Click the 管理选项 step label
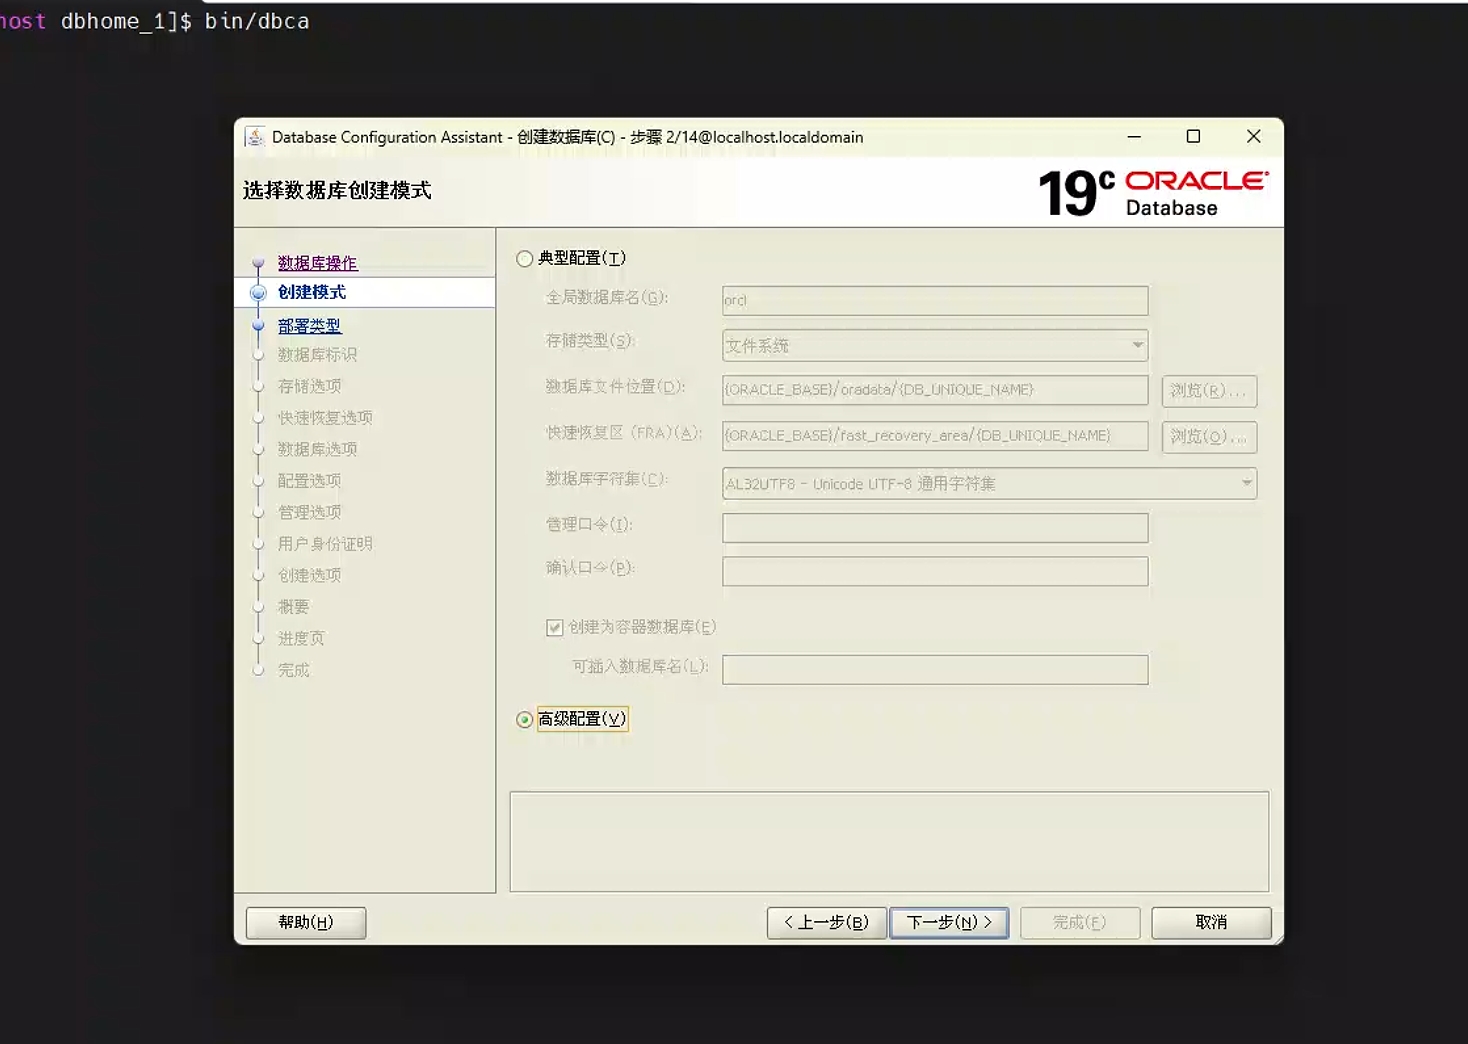Screen dimensions: 1468x1044 tap(309, 512)
